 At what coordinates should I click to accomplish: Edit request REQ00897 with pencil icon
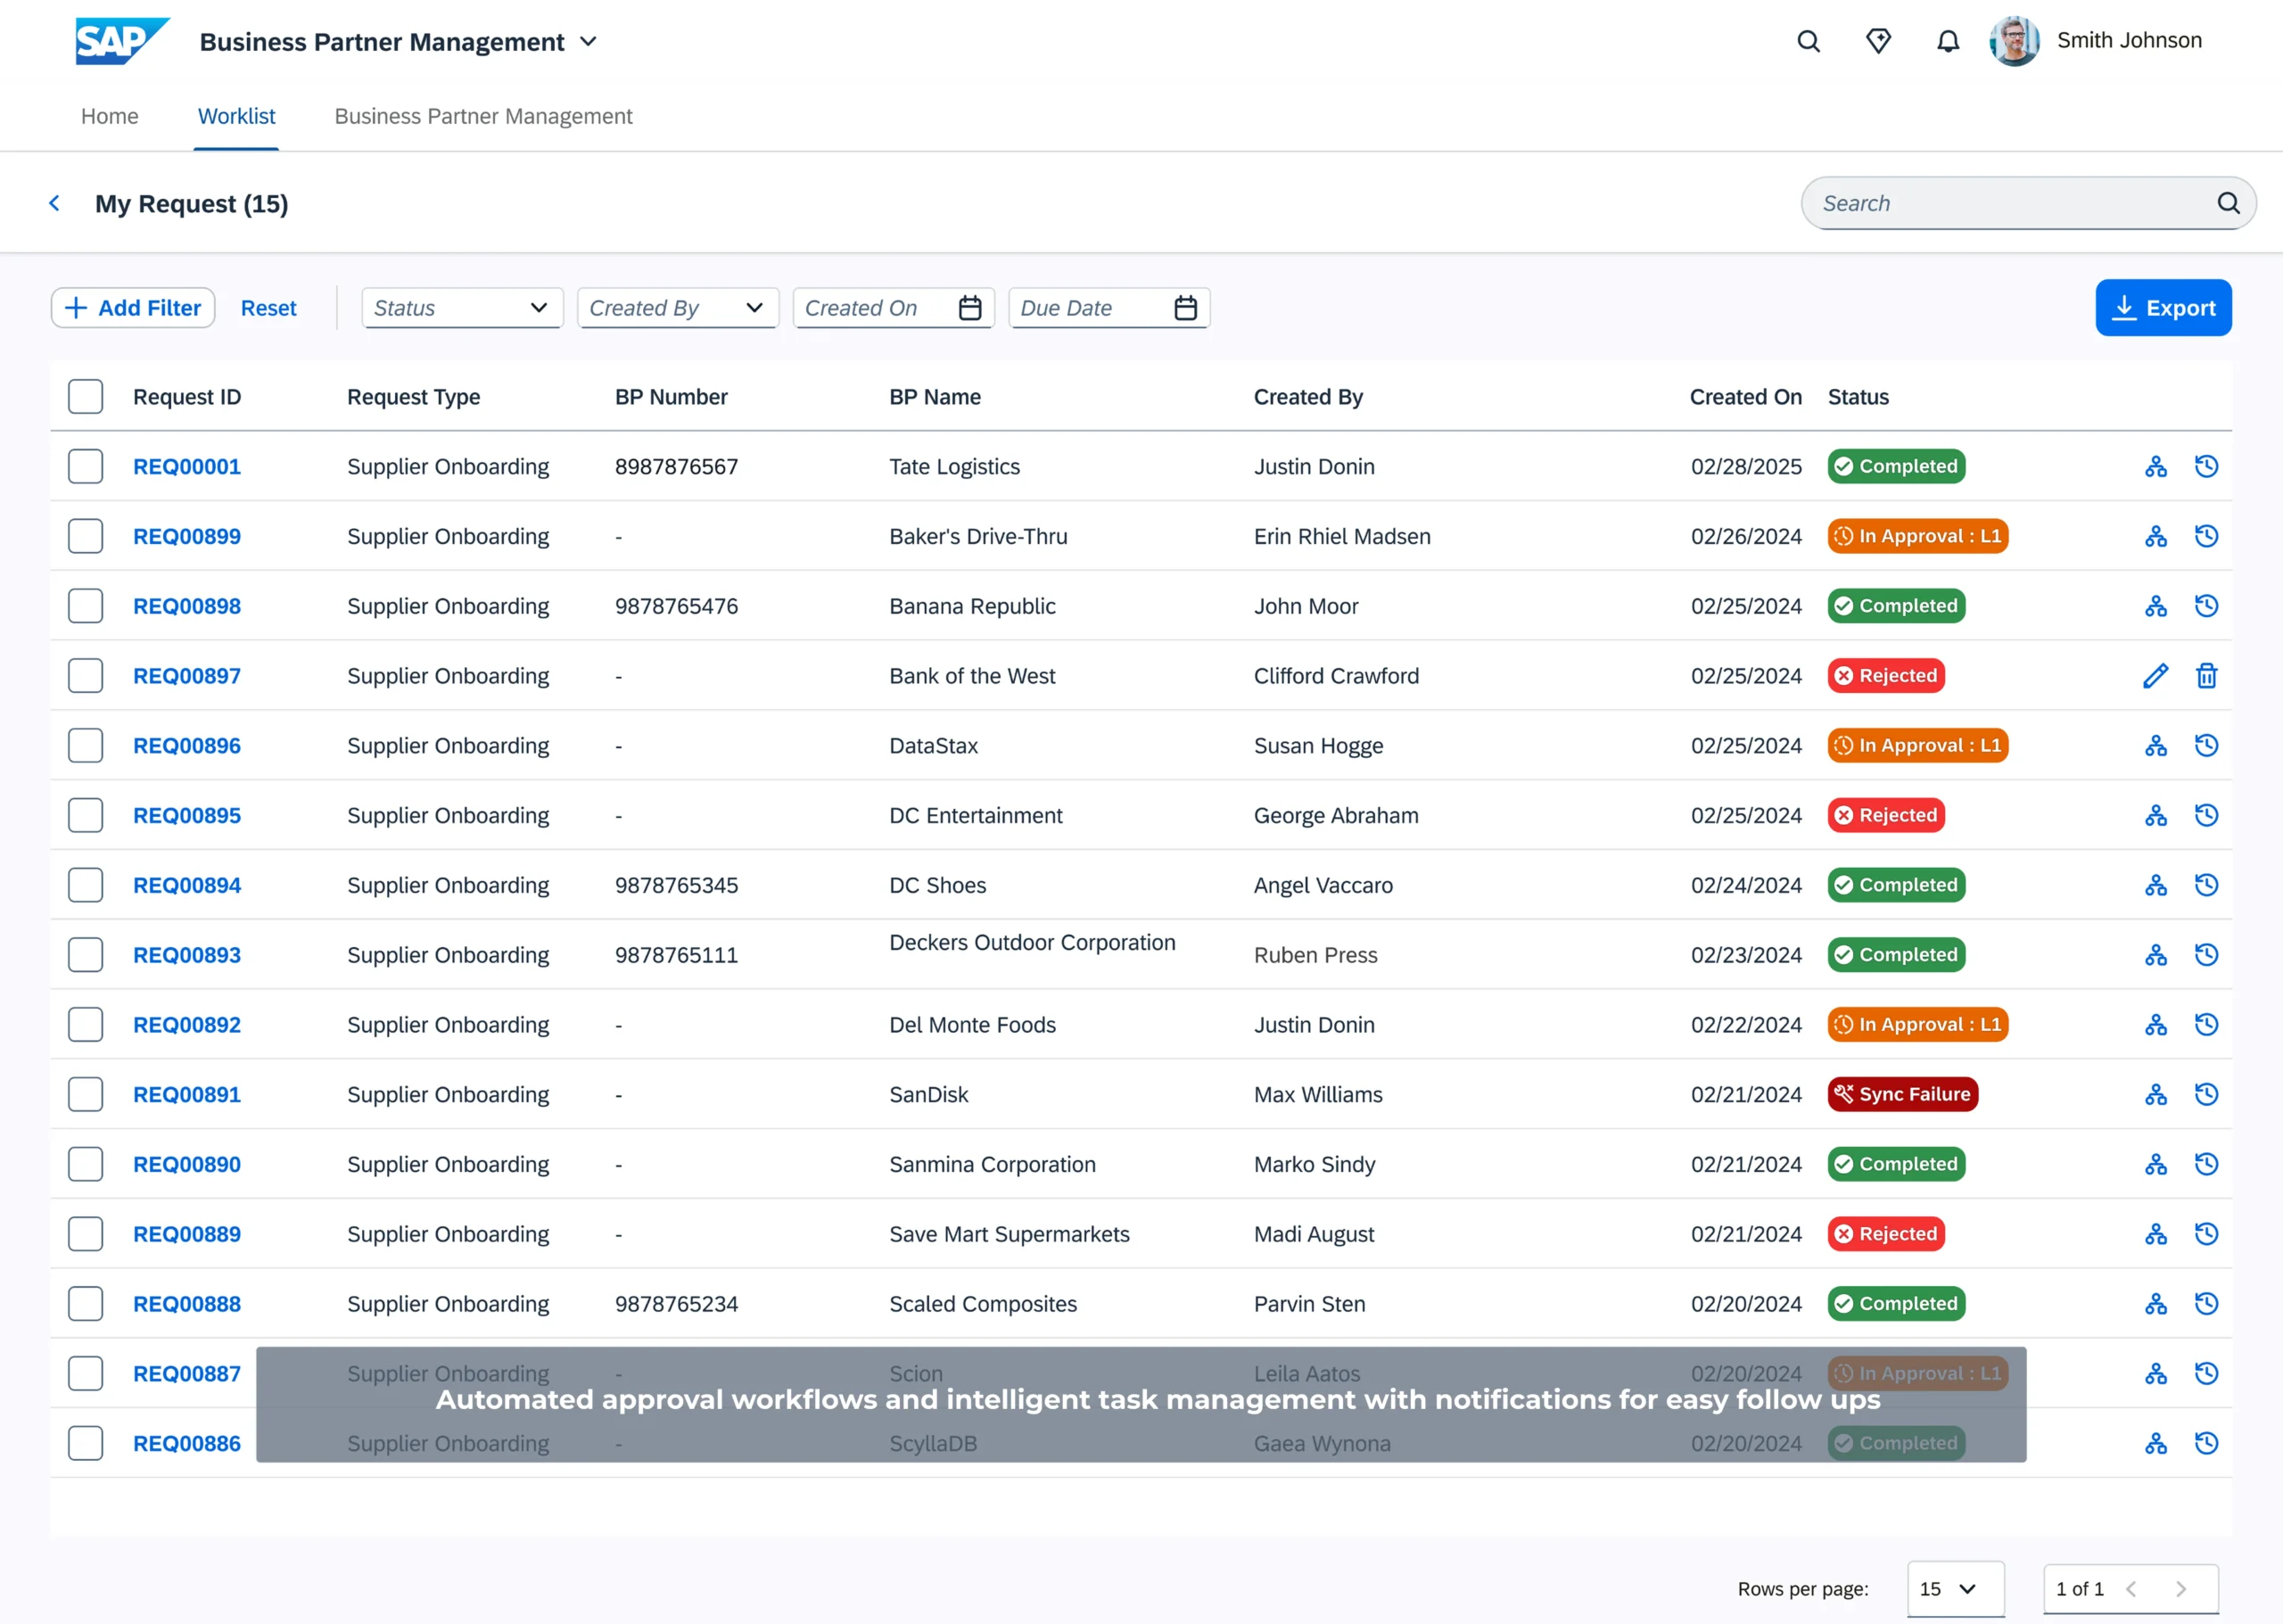pos(2156,676)
